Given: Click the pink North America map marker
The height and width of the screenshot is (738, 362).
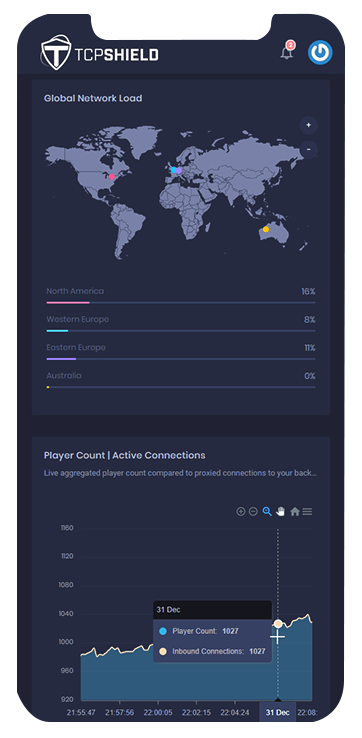Looking at the screenshot, I should (x=112, y=177).
